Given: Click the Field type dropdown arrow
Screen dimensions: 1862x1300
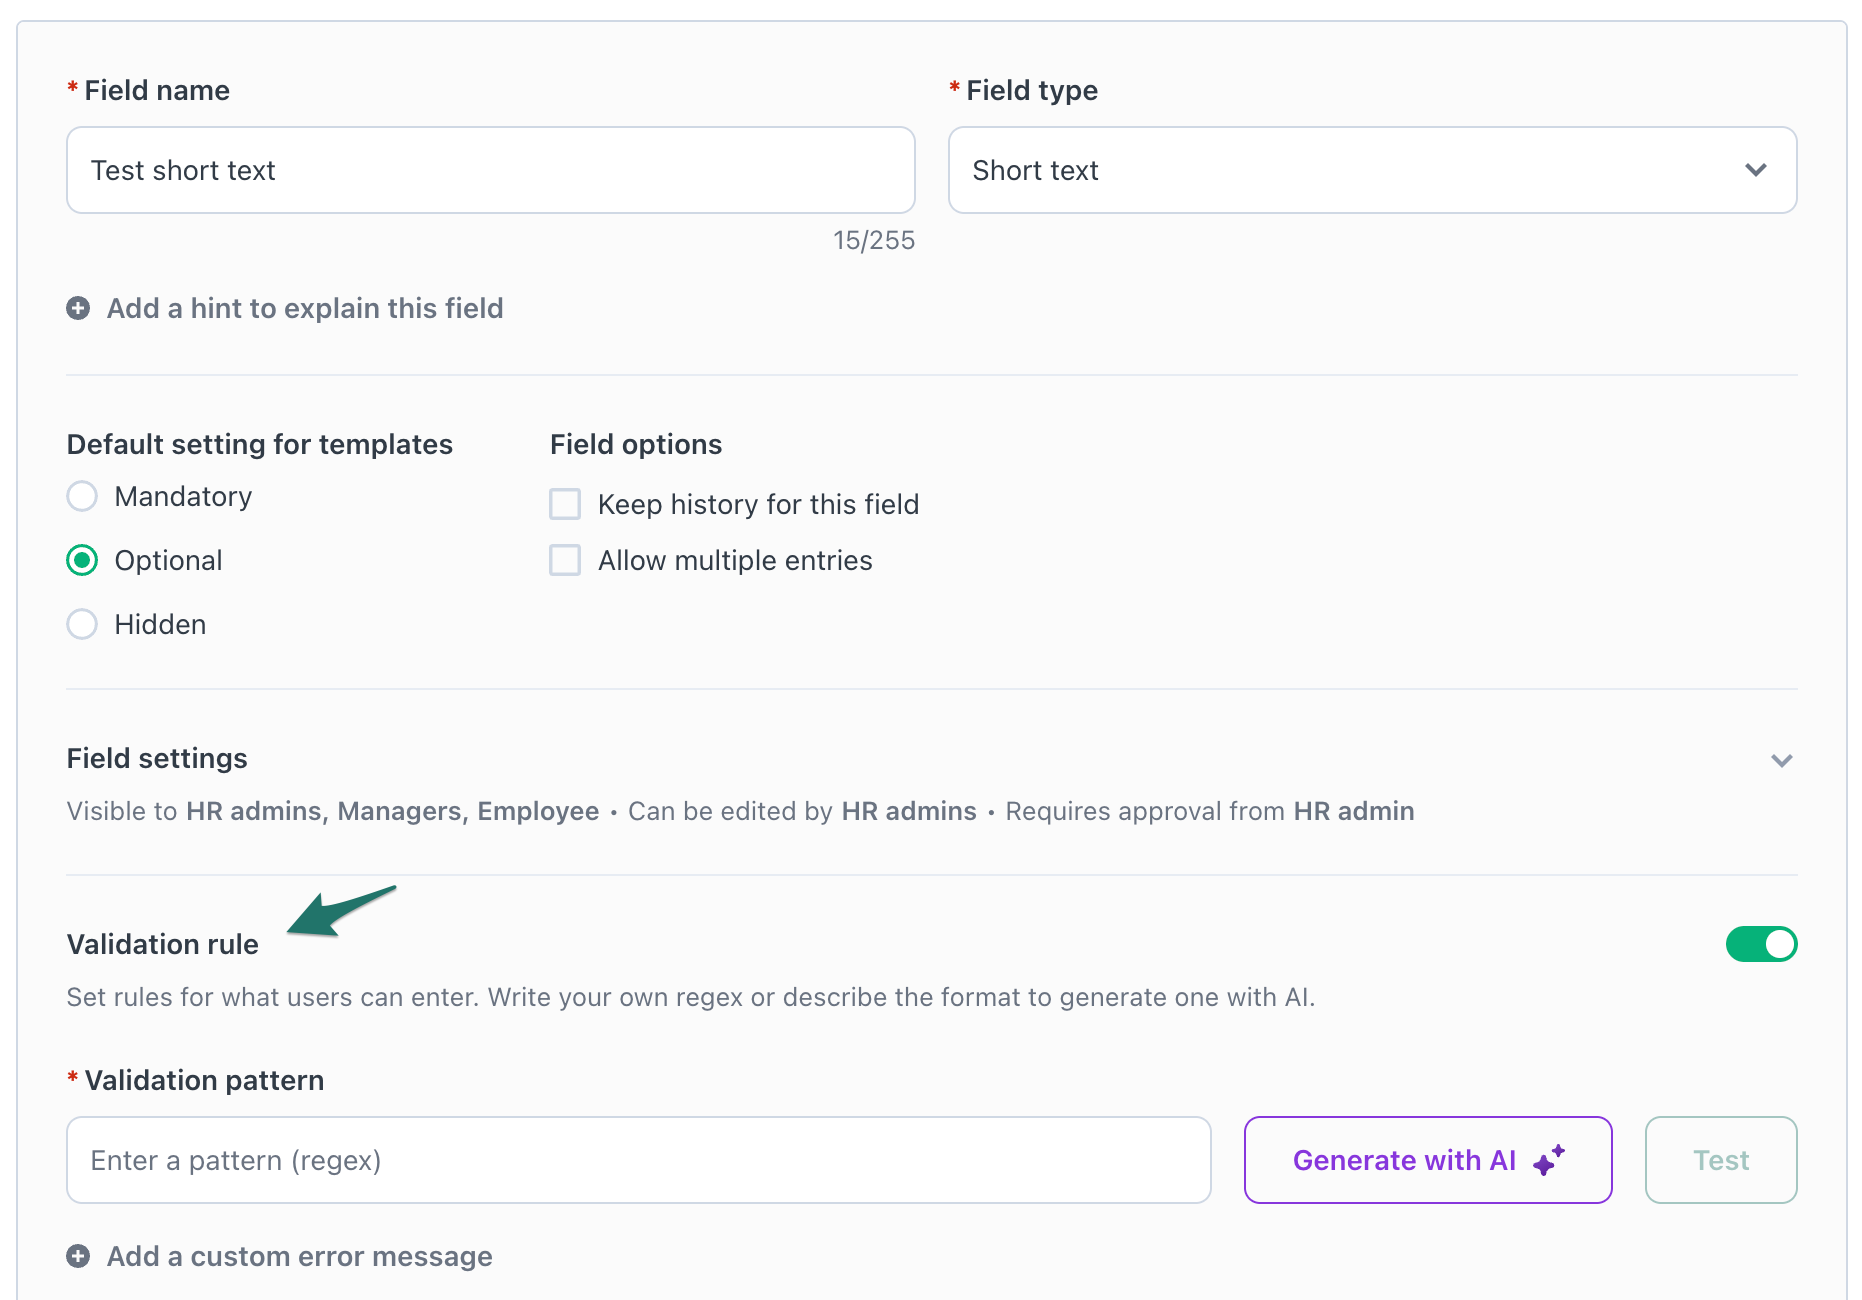Looking at the screenshot, I should tap(1755, 170).
